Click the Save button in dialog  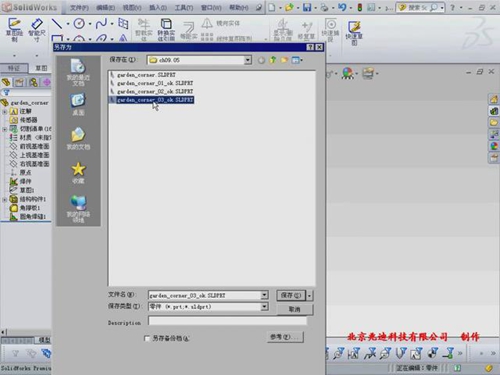(291, 295)
